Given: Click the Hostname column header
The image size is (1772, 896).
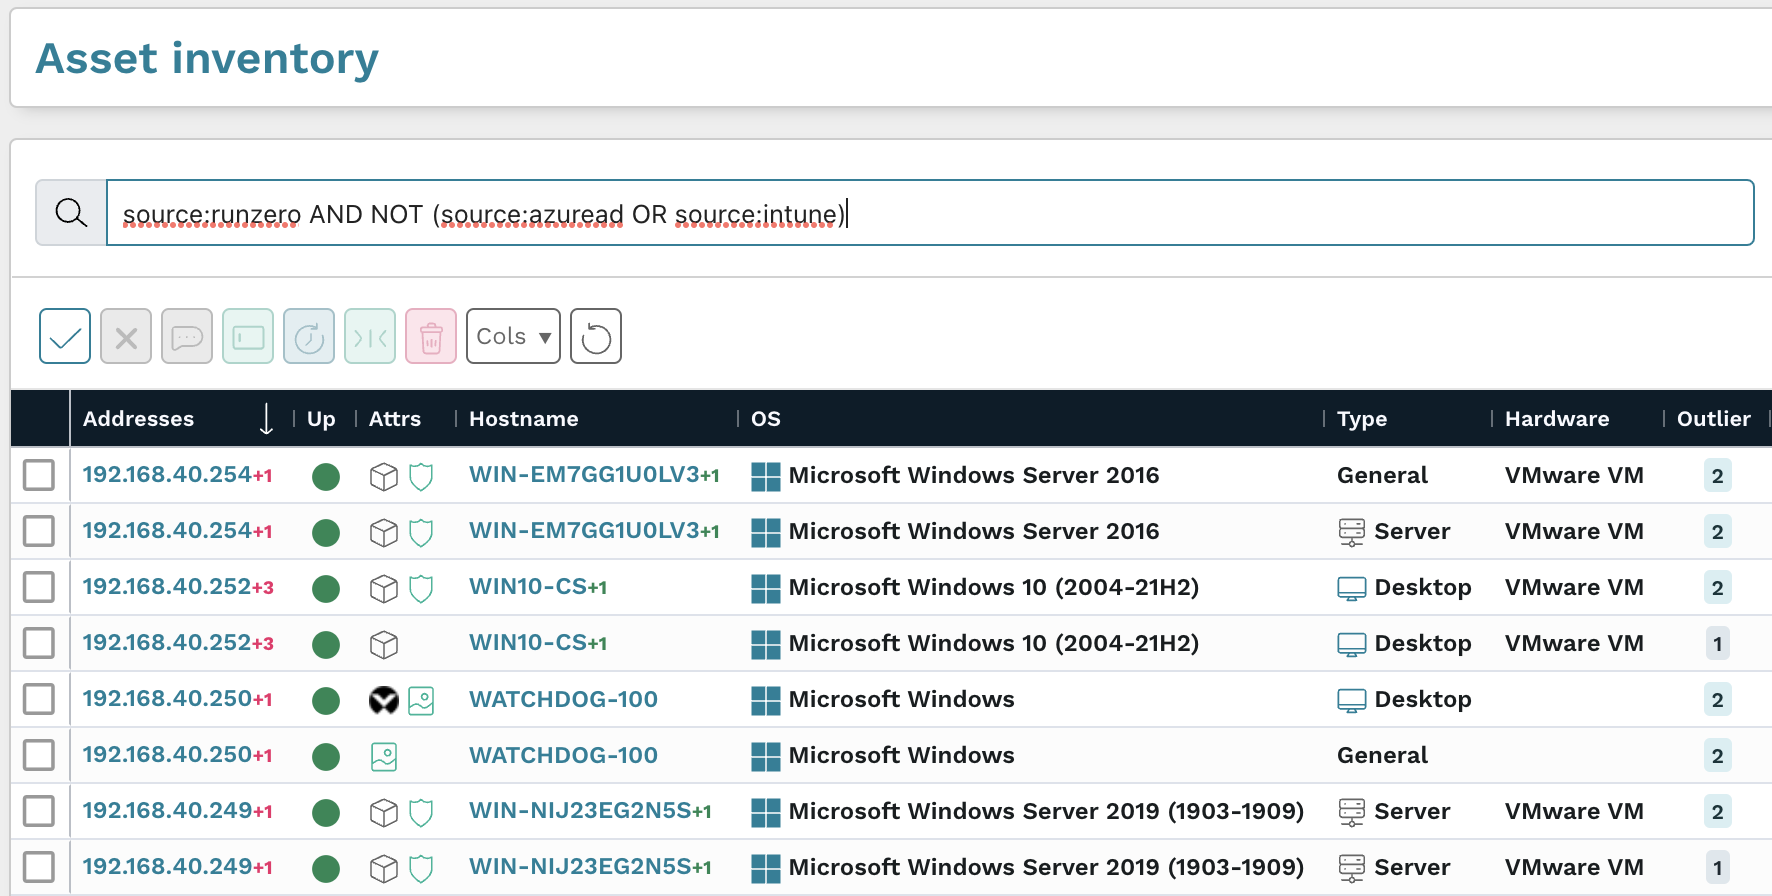Looking at the screenshot, I should [524, 419].
